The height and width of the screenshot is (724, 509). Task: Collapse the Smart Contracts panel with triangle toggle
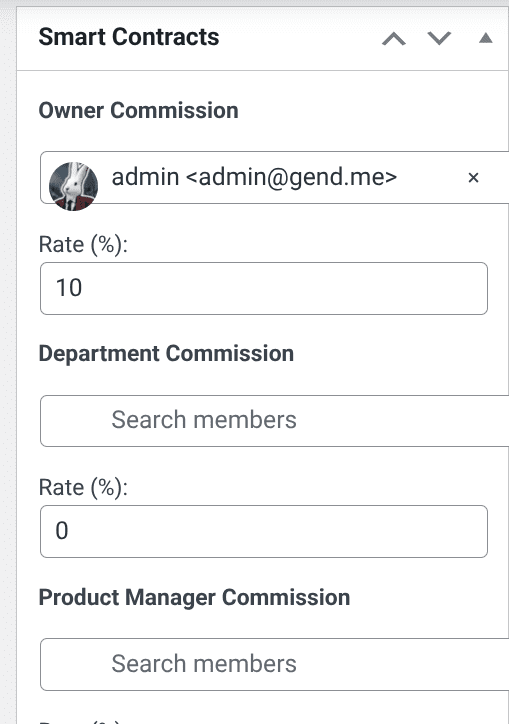[x=485, y=38]
